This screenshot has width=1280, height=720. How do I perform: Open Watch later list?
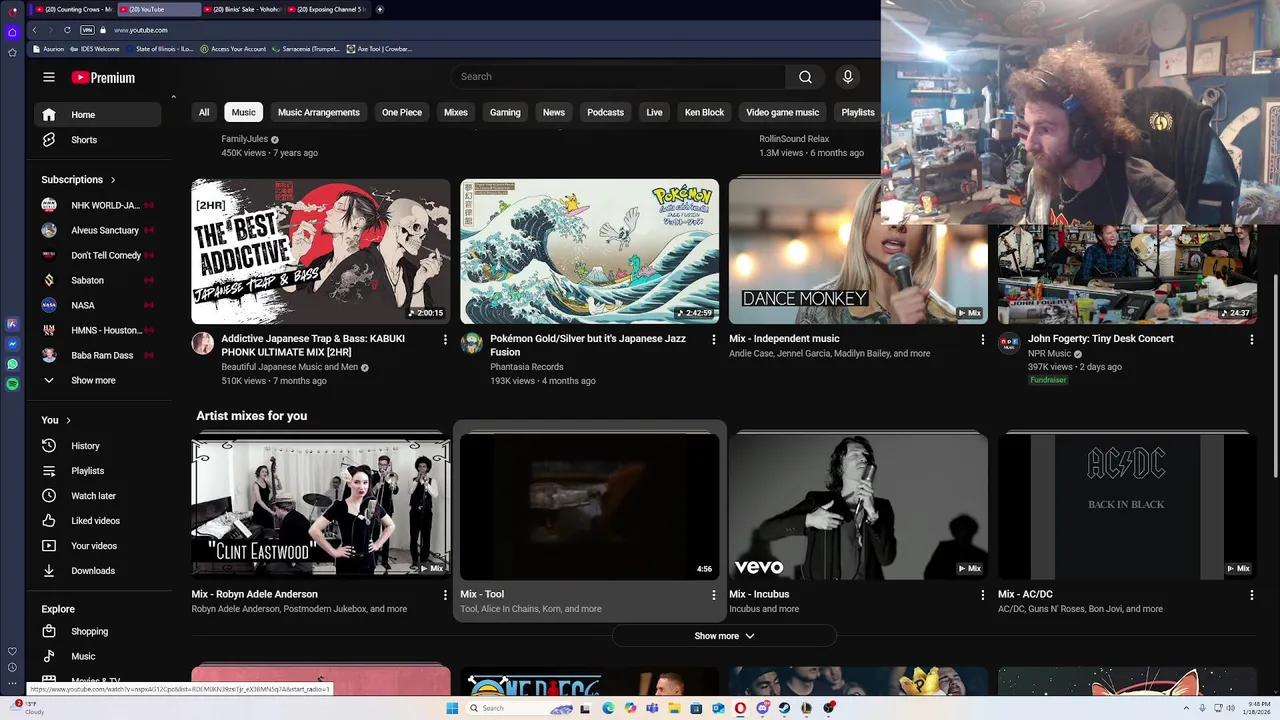[97, 496]
